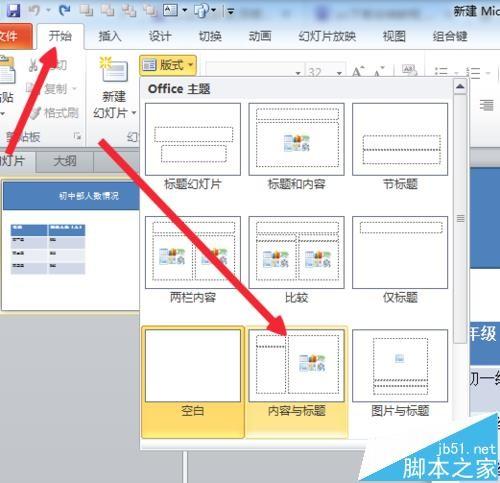The height and width of the screenshot is (483, 500).
Task: Click the layout gallery scrollbar thumb
Action: (x=460, y=219)
